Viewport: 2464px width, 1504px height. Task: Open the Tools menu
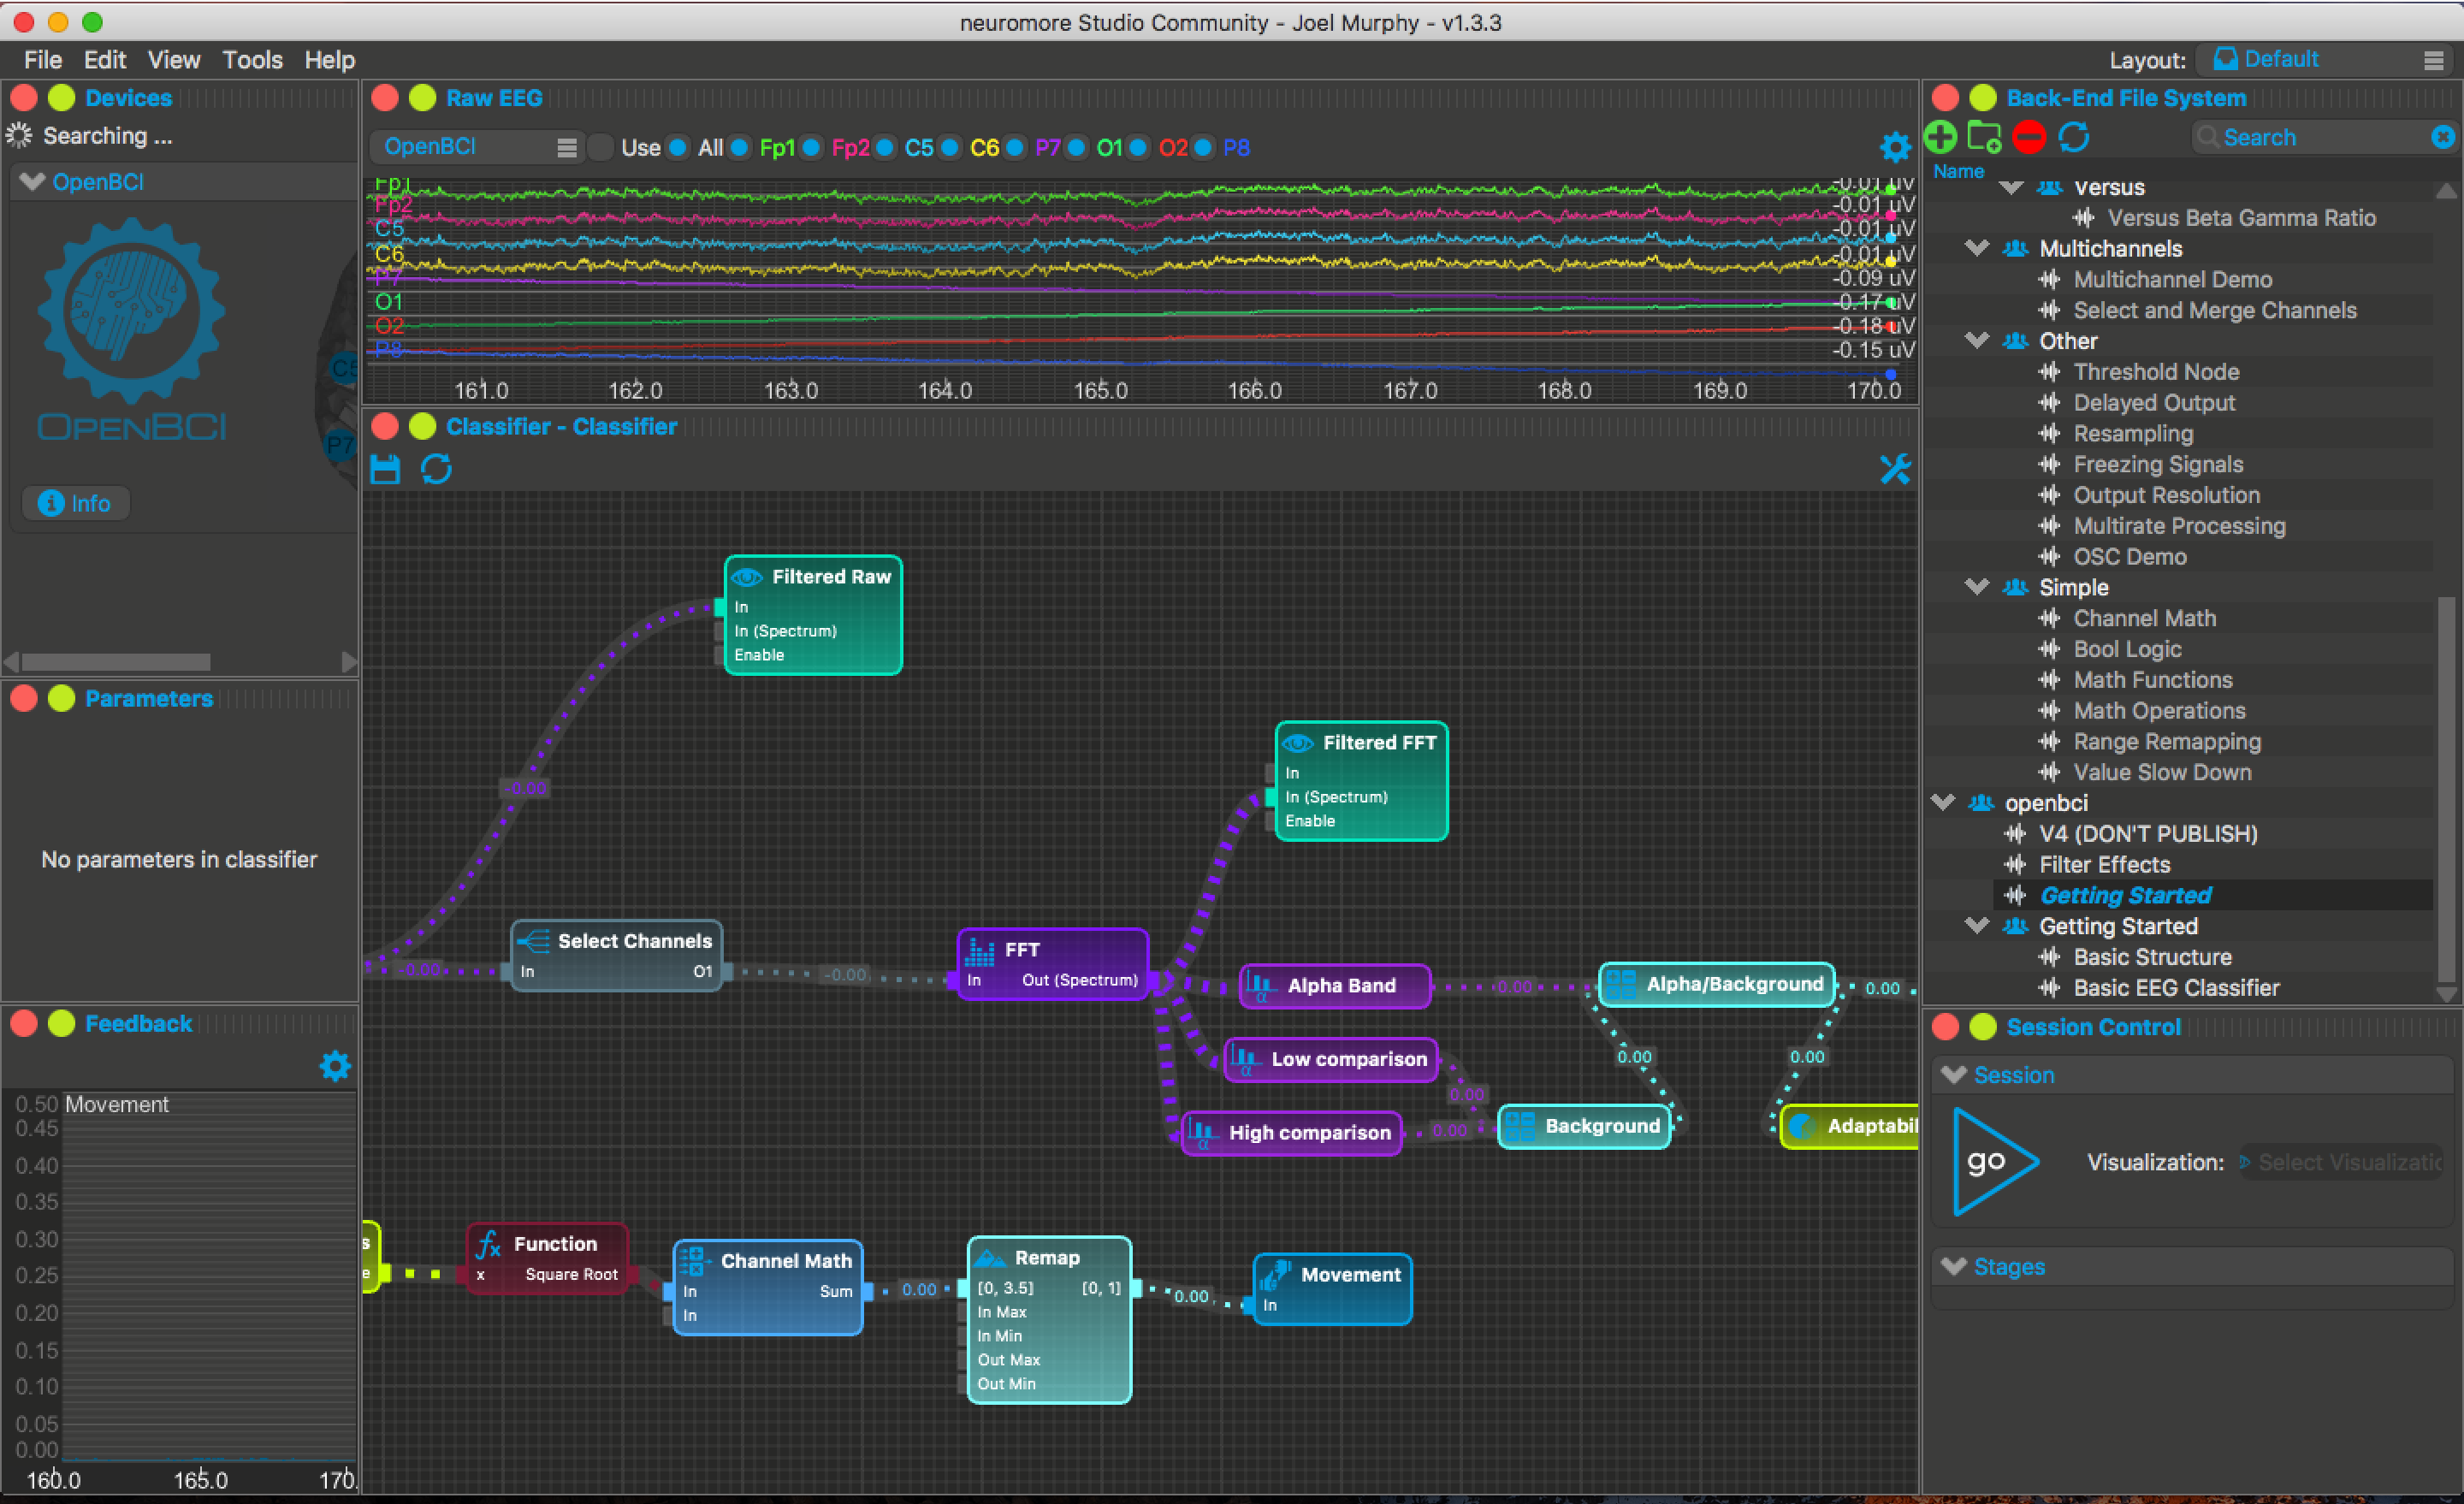(x=252, y=60)
